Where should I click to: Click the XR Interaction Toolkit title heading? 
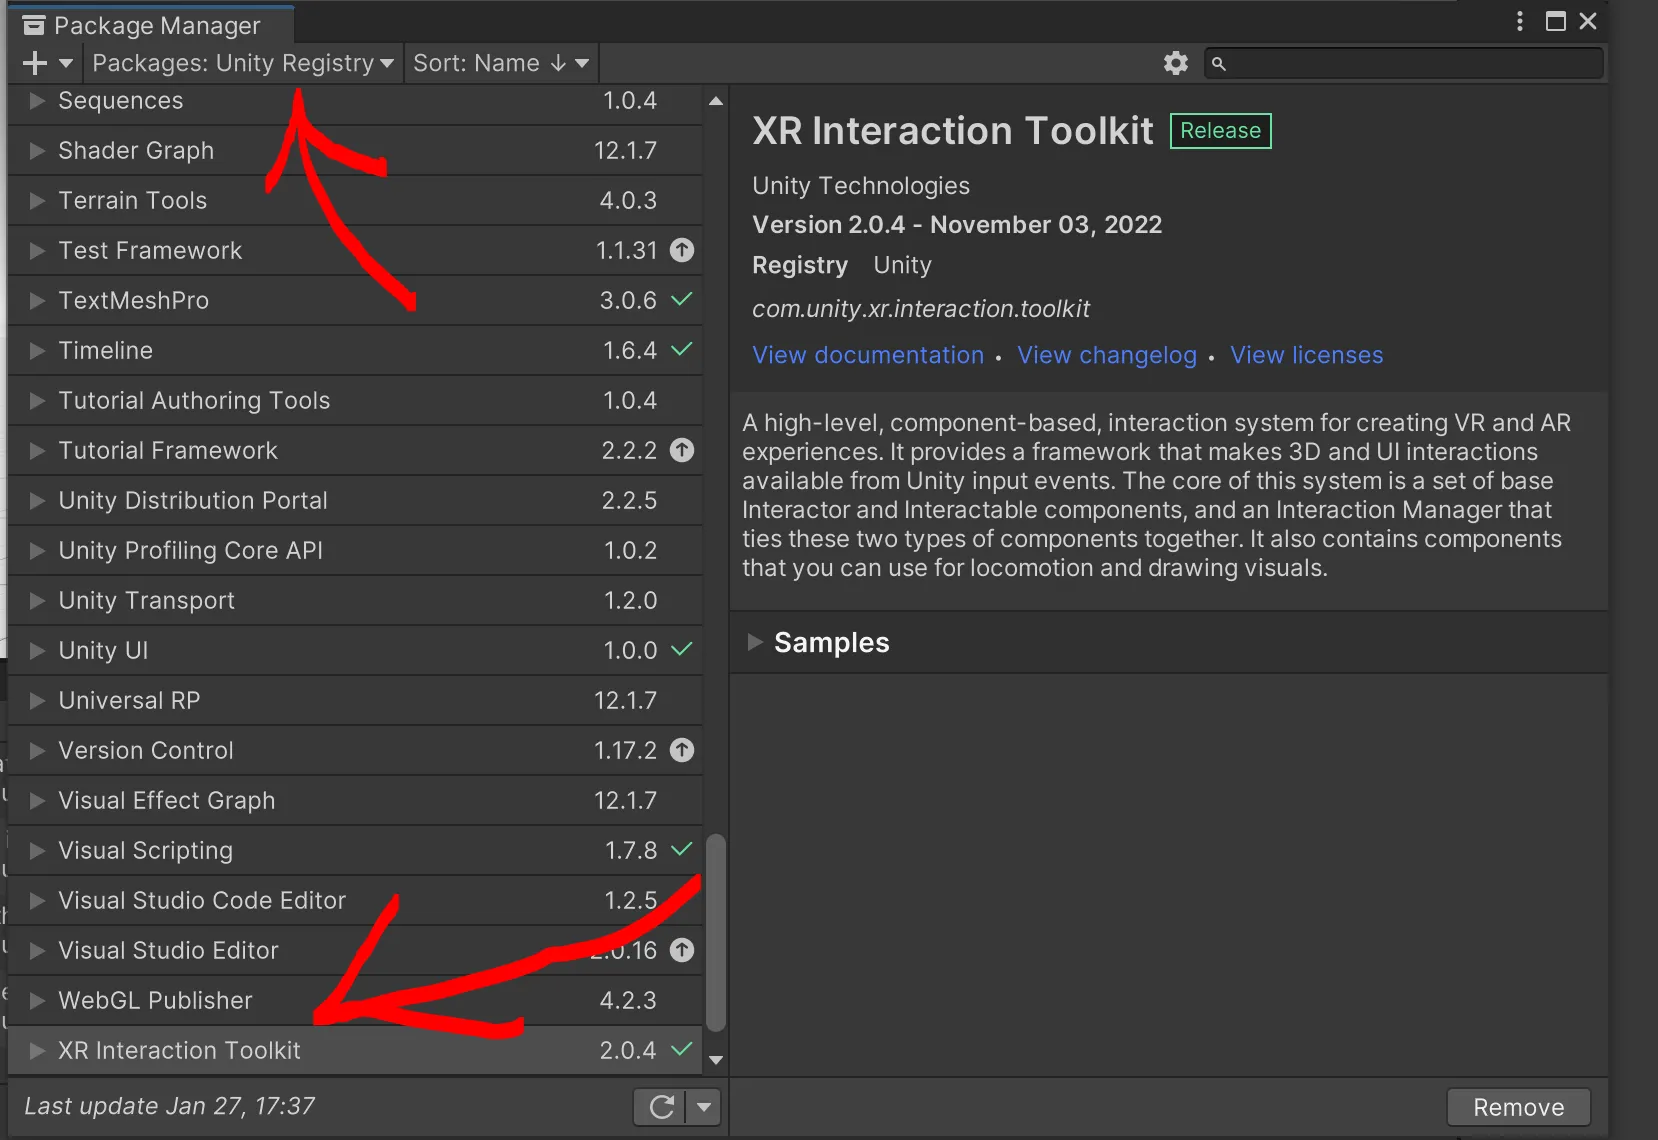pos(953,131)
